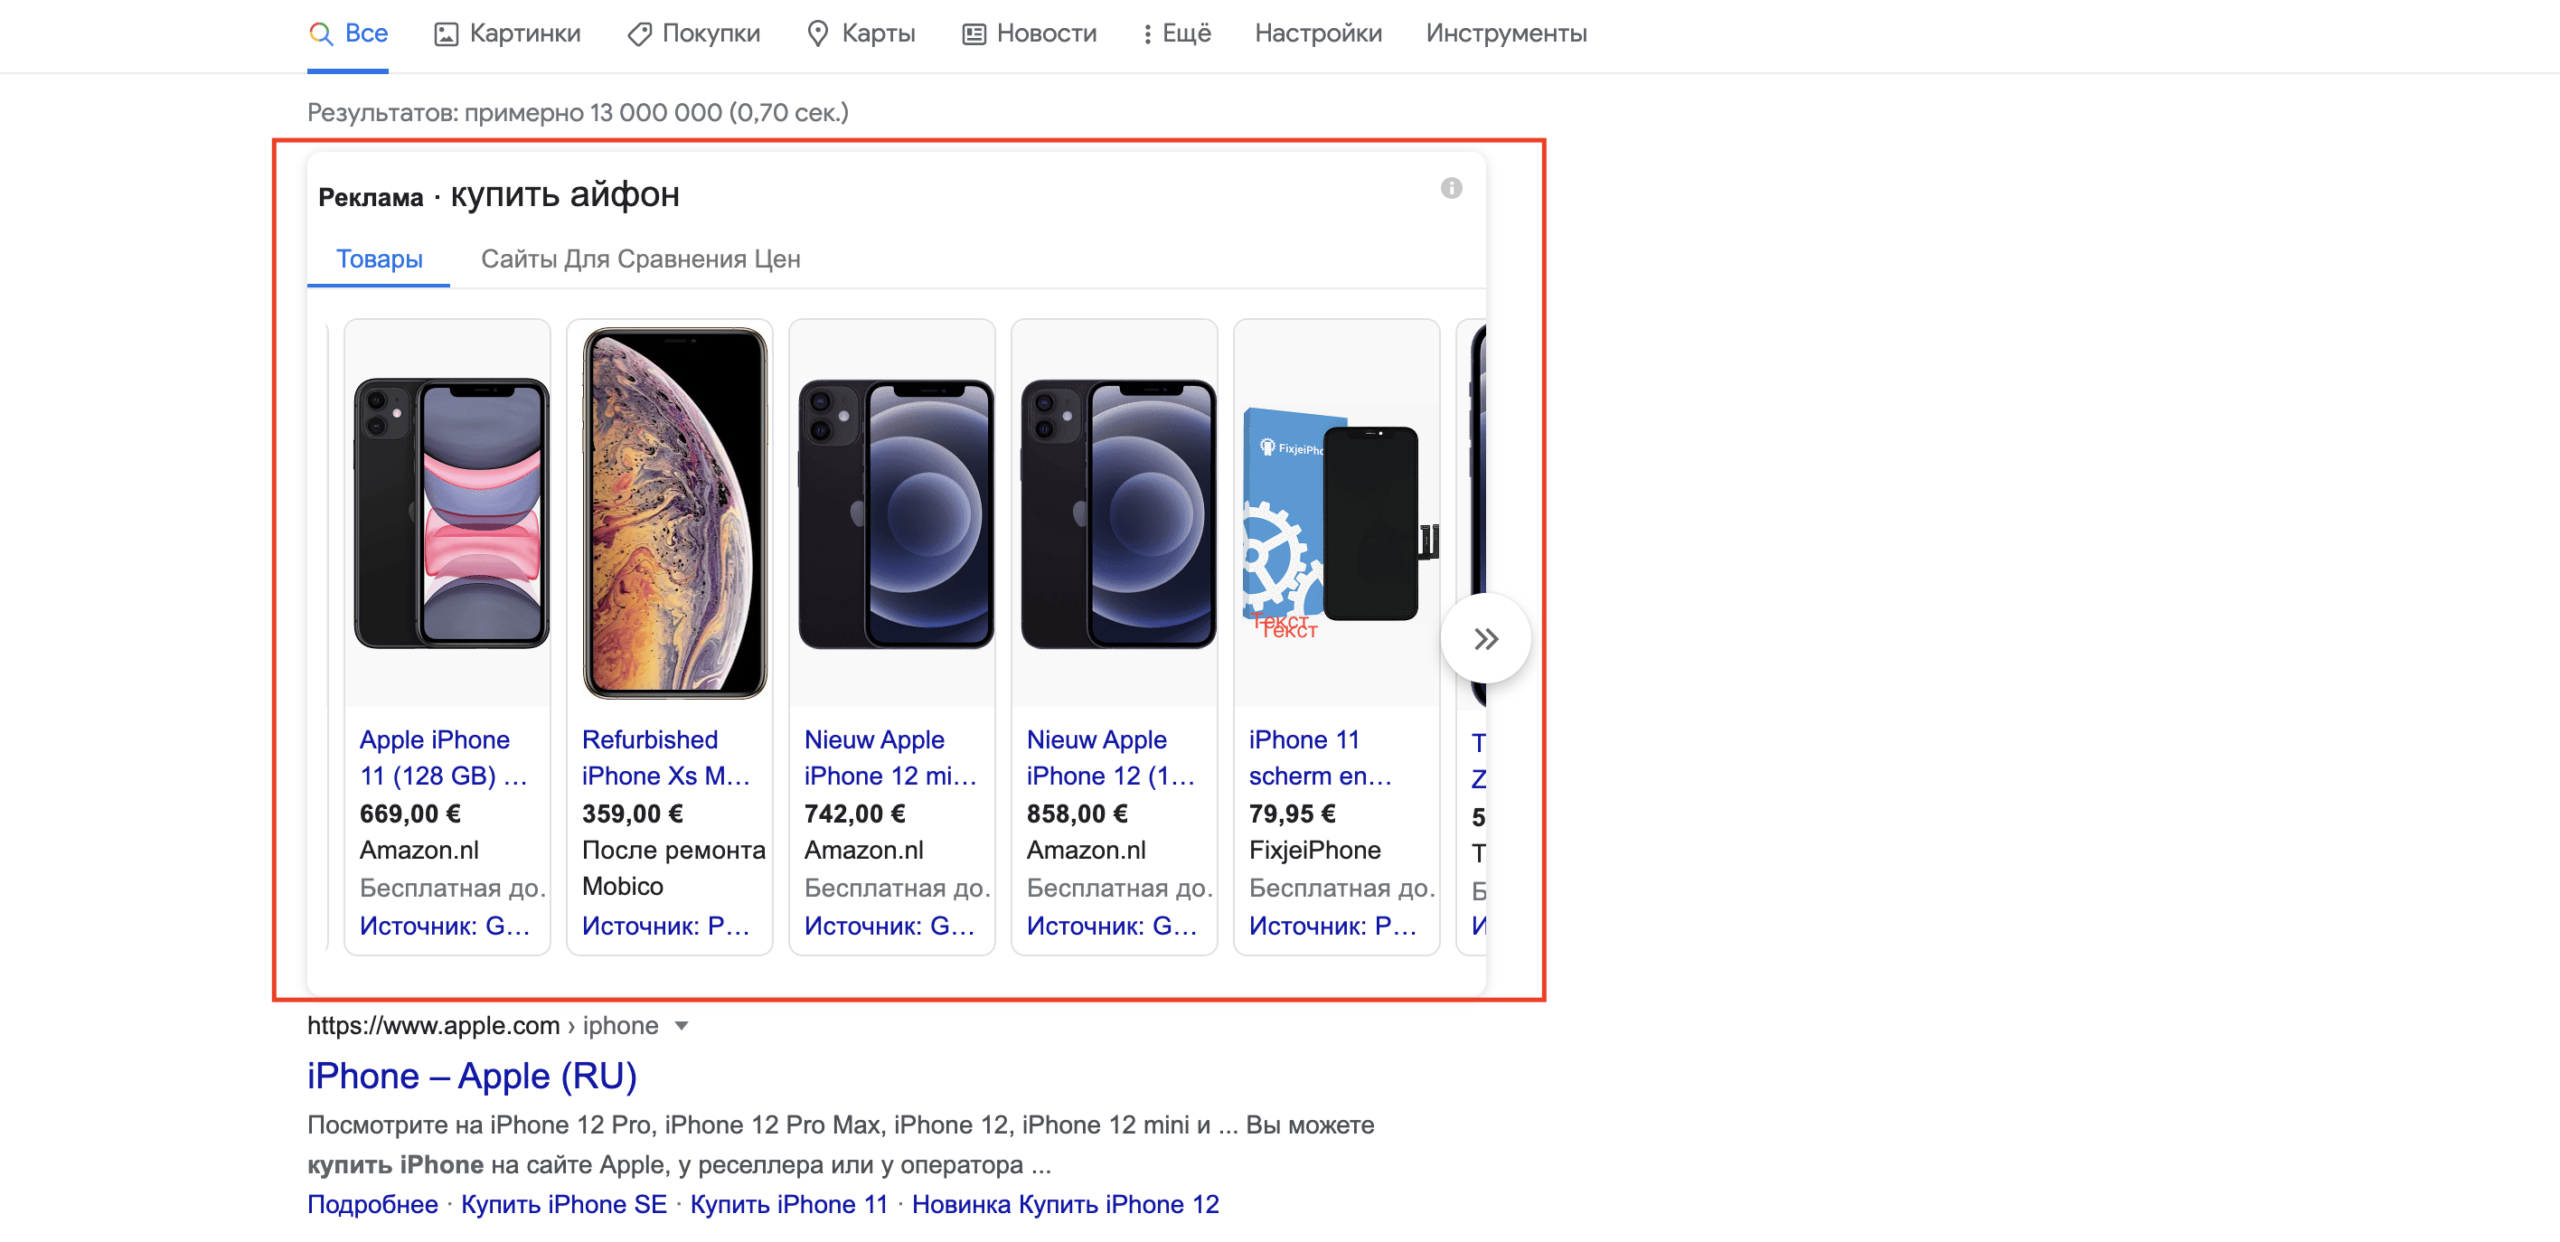Click Источник link under 669,00 € item

pos(445,926)
